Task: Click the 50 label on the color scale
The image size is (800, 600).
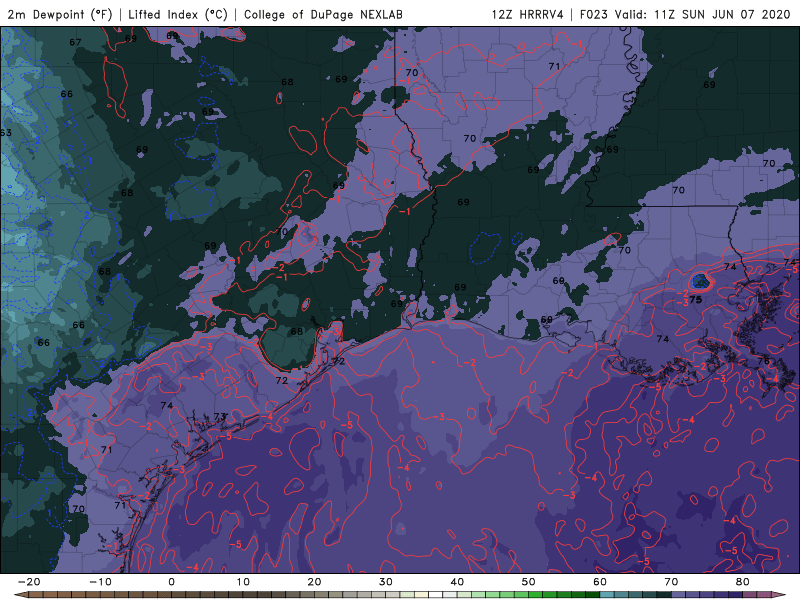Action: pyautogui.click(x=529, y=582)
